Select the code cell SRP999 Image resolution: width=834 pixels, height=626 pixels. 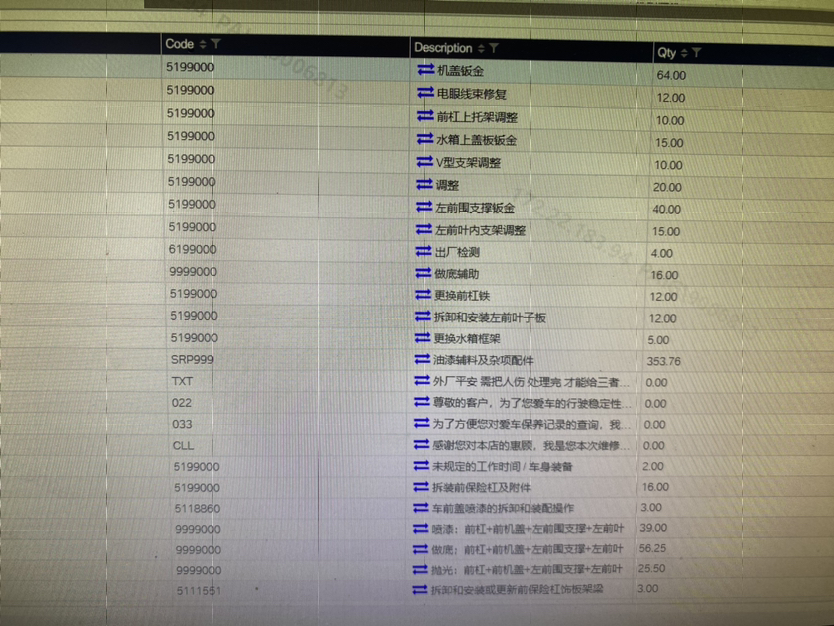click(x=192, y=360)
